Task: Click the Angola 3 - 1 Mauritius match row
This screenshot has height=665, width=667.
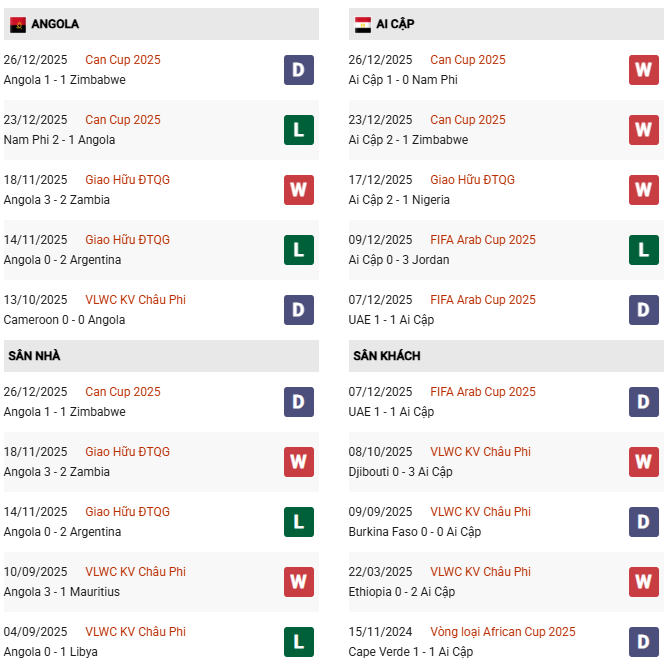Action: point(62,592)
